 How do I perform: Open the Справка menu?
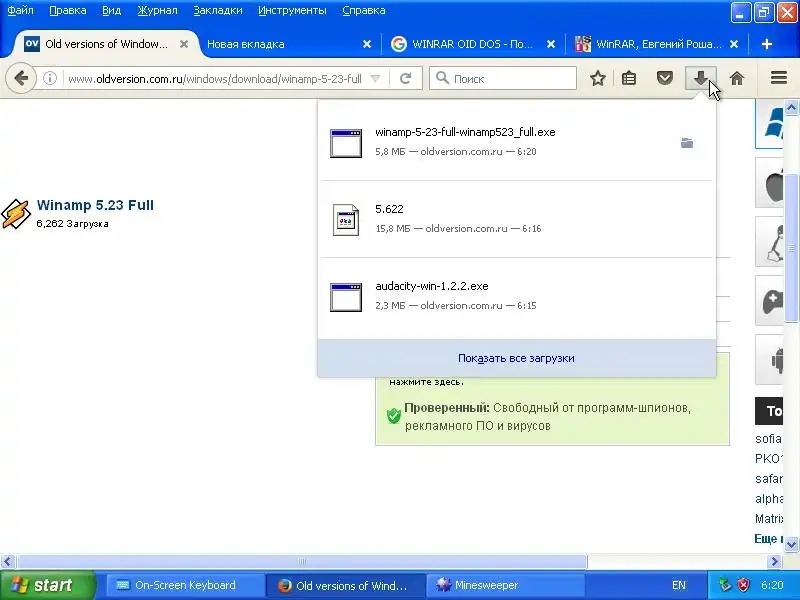point(364,11)
